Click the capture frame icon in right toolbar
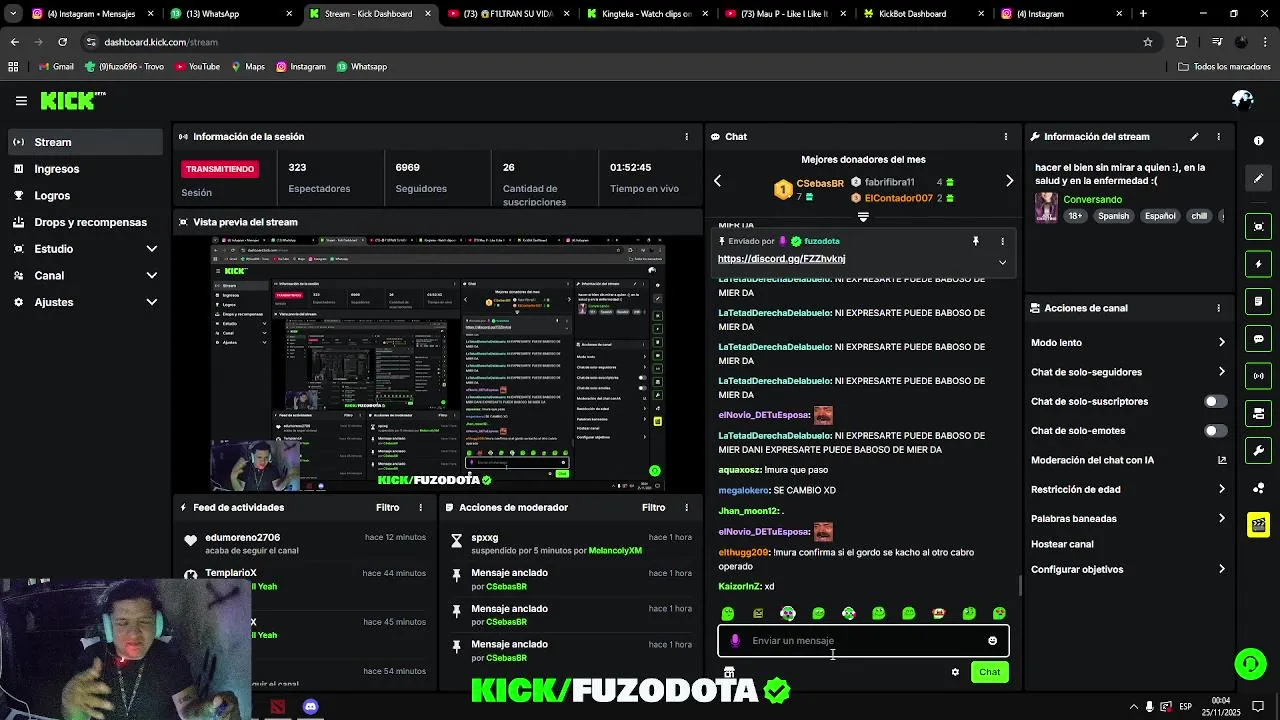 (x=1259, y=227)
